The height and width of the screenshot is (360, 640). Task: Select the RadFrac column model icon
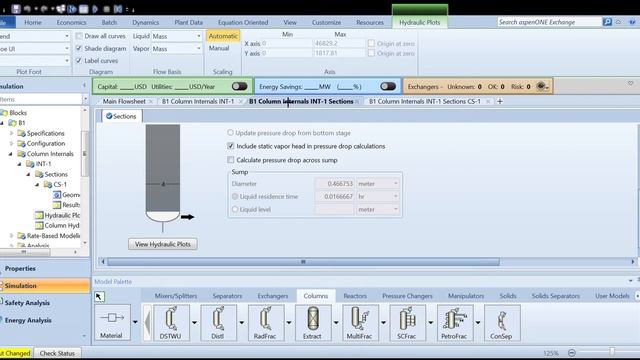point(266,322)
